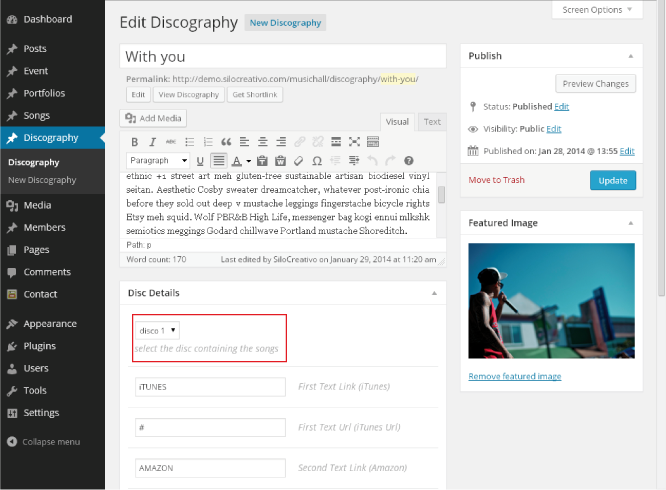Screen dimensions: 666x490
Task: Click New Discography in sidebar submenu
Action: point(42,180)
